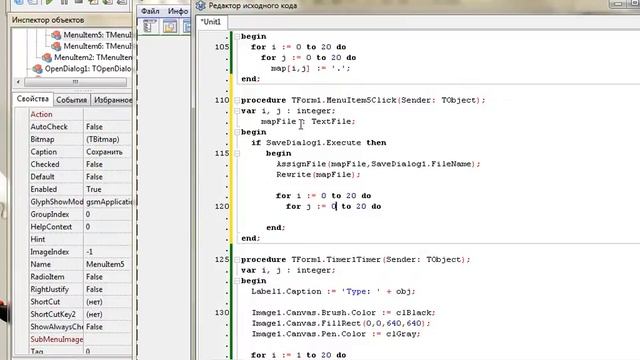Click the GroupIndex value field
This screenshot has height=360, width=640.
pyautogui.click(x=108, y=214)
